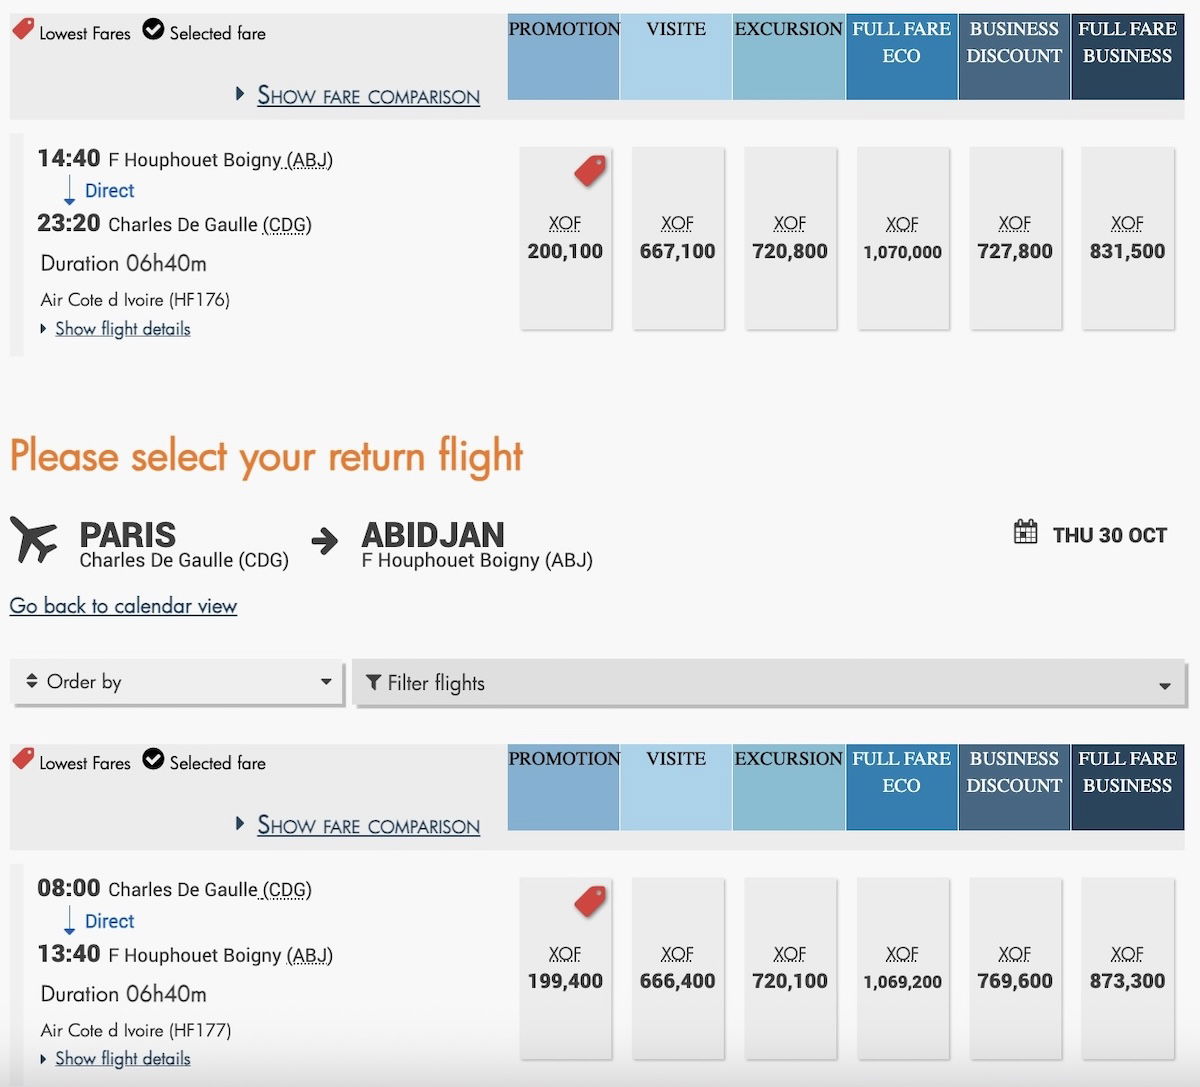Choose the XOF 720,100 Excursion return fare
The width and height of the screenshot is (1200, 1087).
(x=790, y=969)
